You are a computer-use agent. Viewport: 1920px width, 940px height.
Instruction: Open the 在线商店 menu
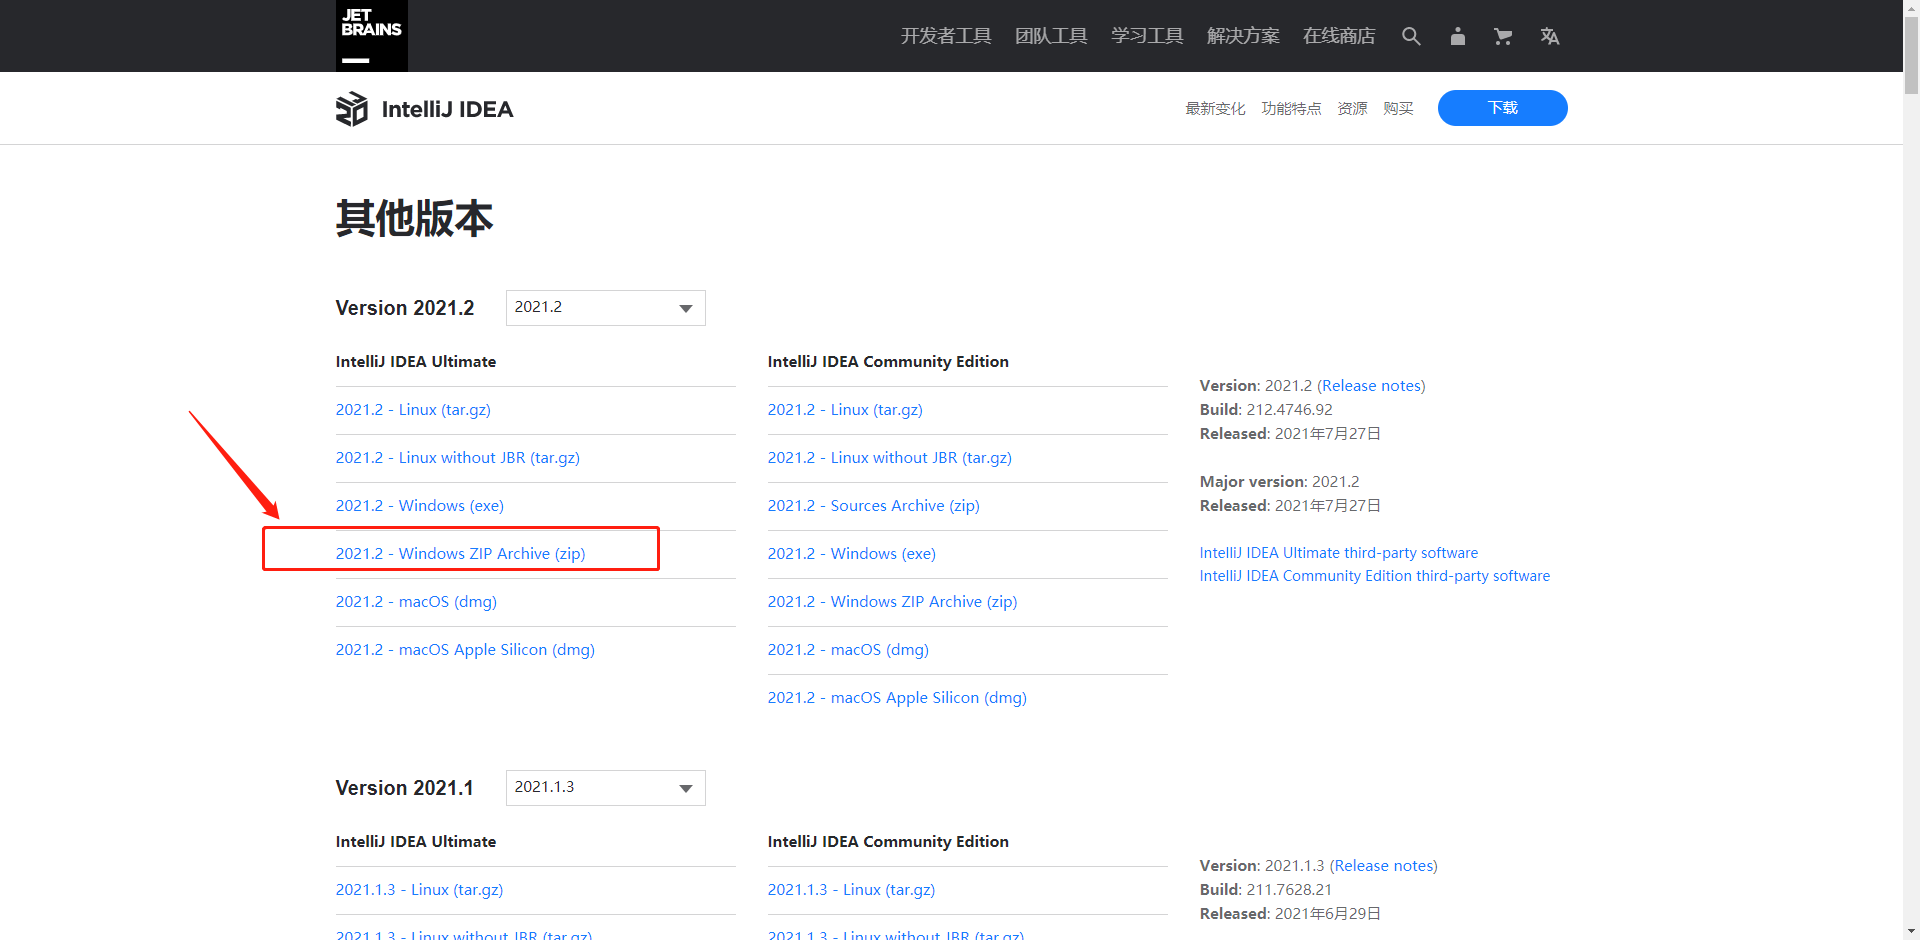click(1339, 36)
